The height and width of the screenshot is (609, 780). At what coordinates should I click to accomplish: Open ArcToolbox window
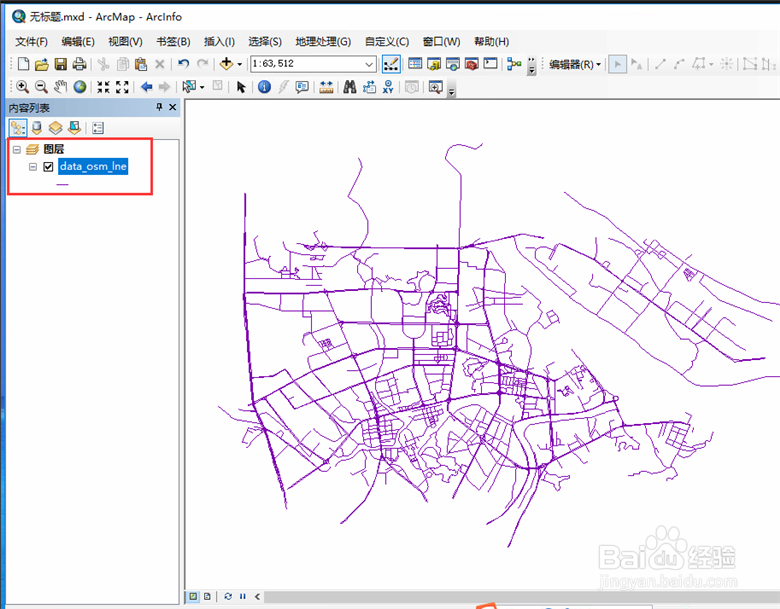[472, 64]
